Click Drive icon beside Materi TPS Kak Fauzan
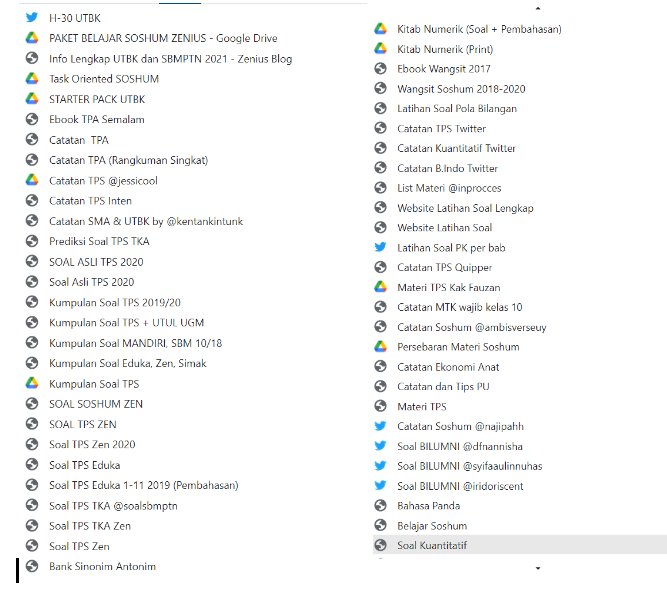The image size is (667, 590). coord(380,287)
